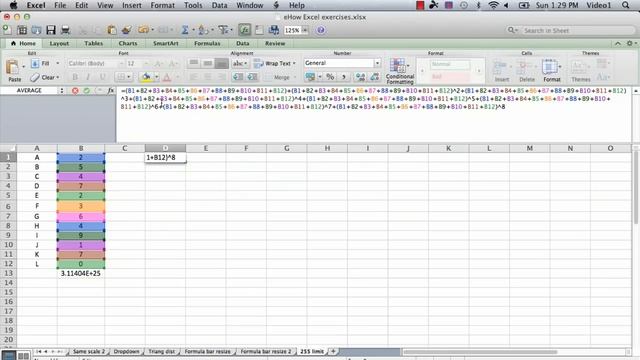Cancel formula entry with red X
The image size is (640, 360).
75,91
